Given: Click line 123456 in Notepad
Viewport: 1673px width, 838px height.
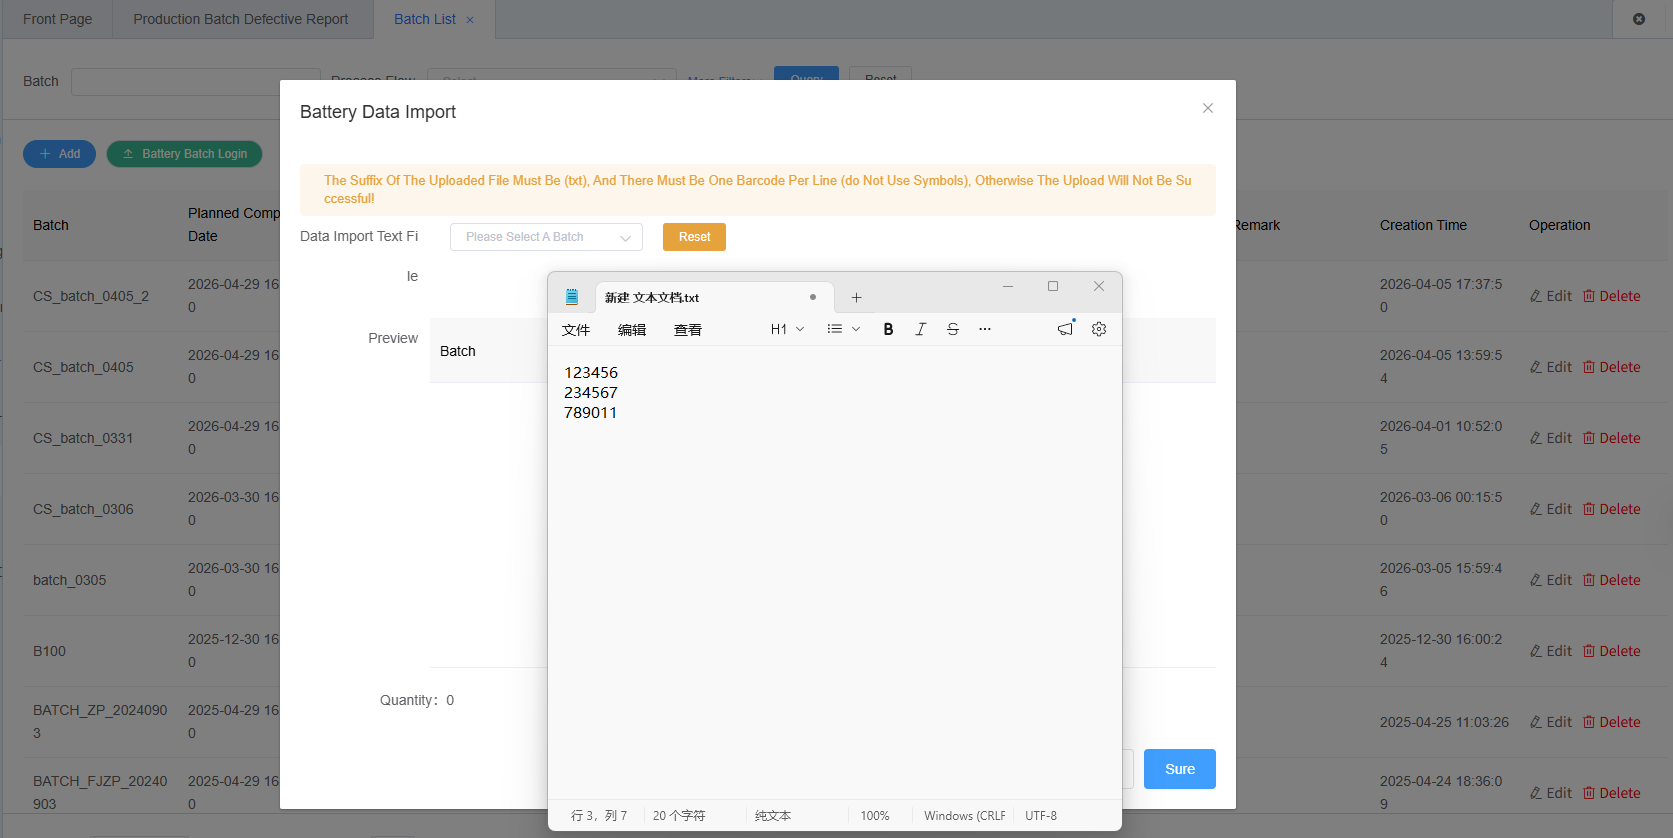Looking at the screenshot, I should (590, 373).
